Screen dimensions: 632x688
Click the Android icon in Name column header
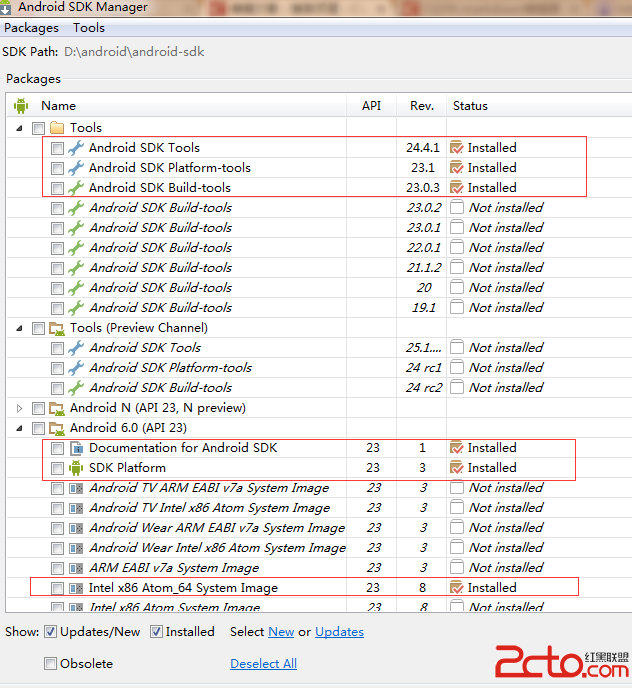tap(21, 105)
